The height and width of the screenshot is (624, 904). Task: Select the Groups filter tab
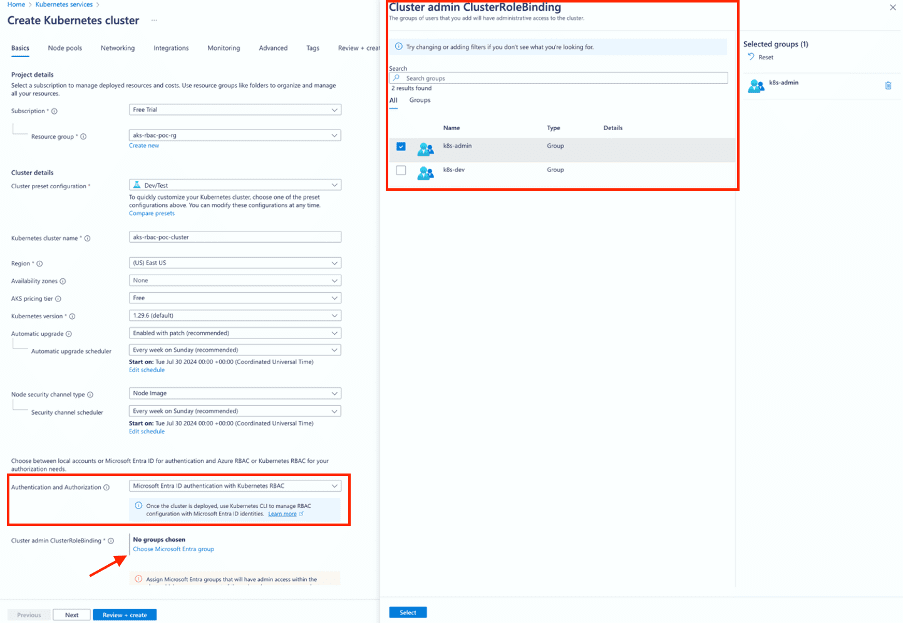pyautogui.click(x=420, y=100)
